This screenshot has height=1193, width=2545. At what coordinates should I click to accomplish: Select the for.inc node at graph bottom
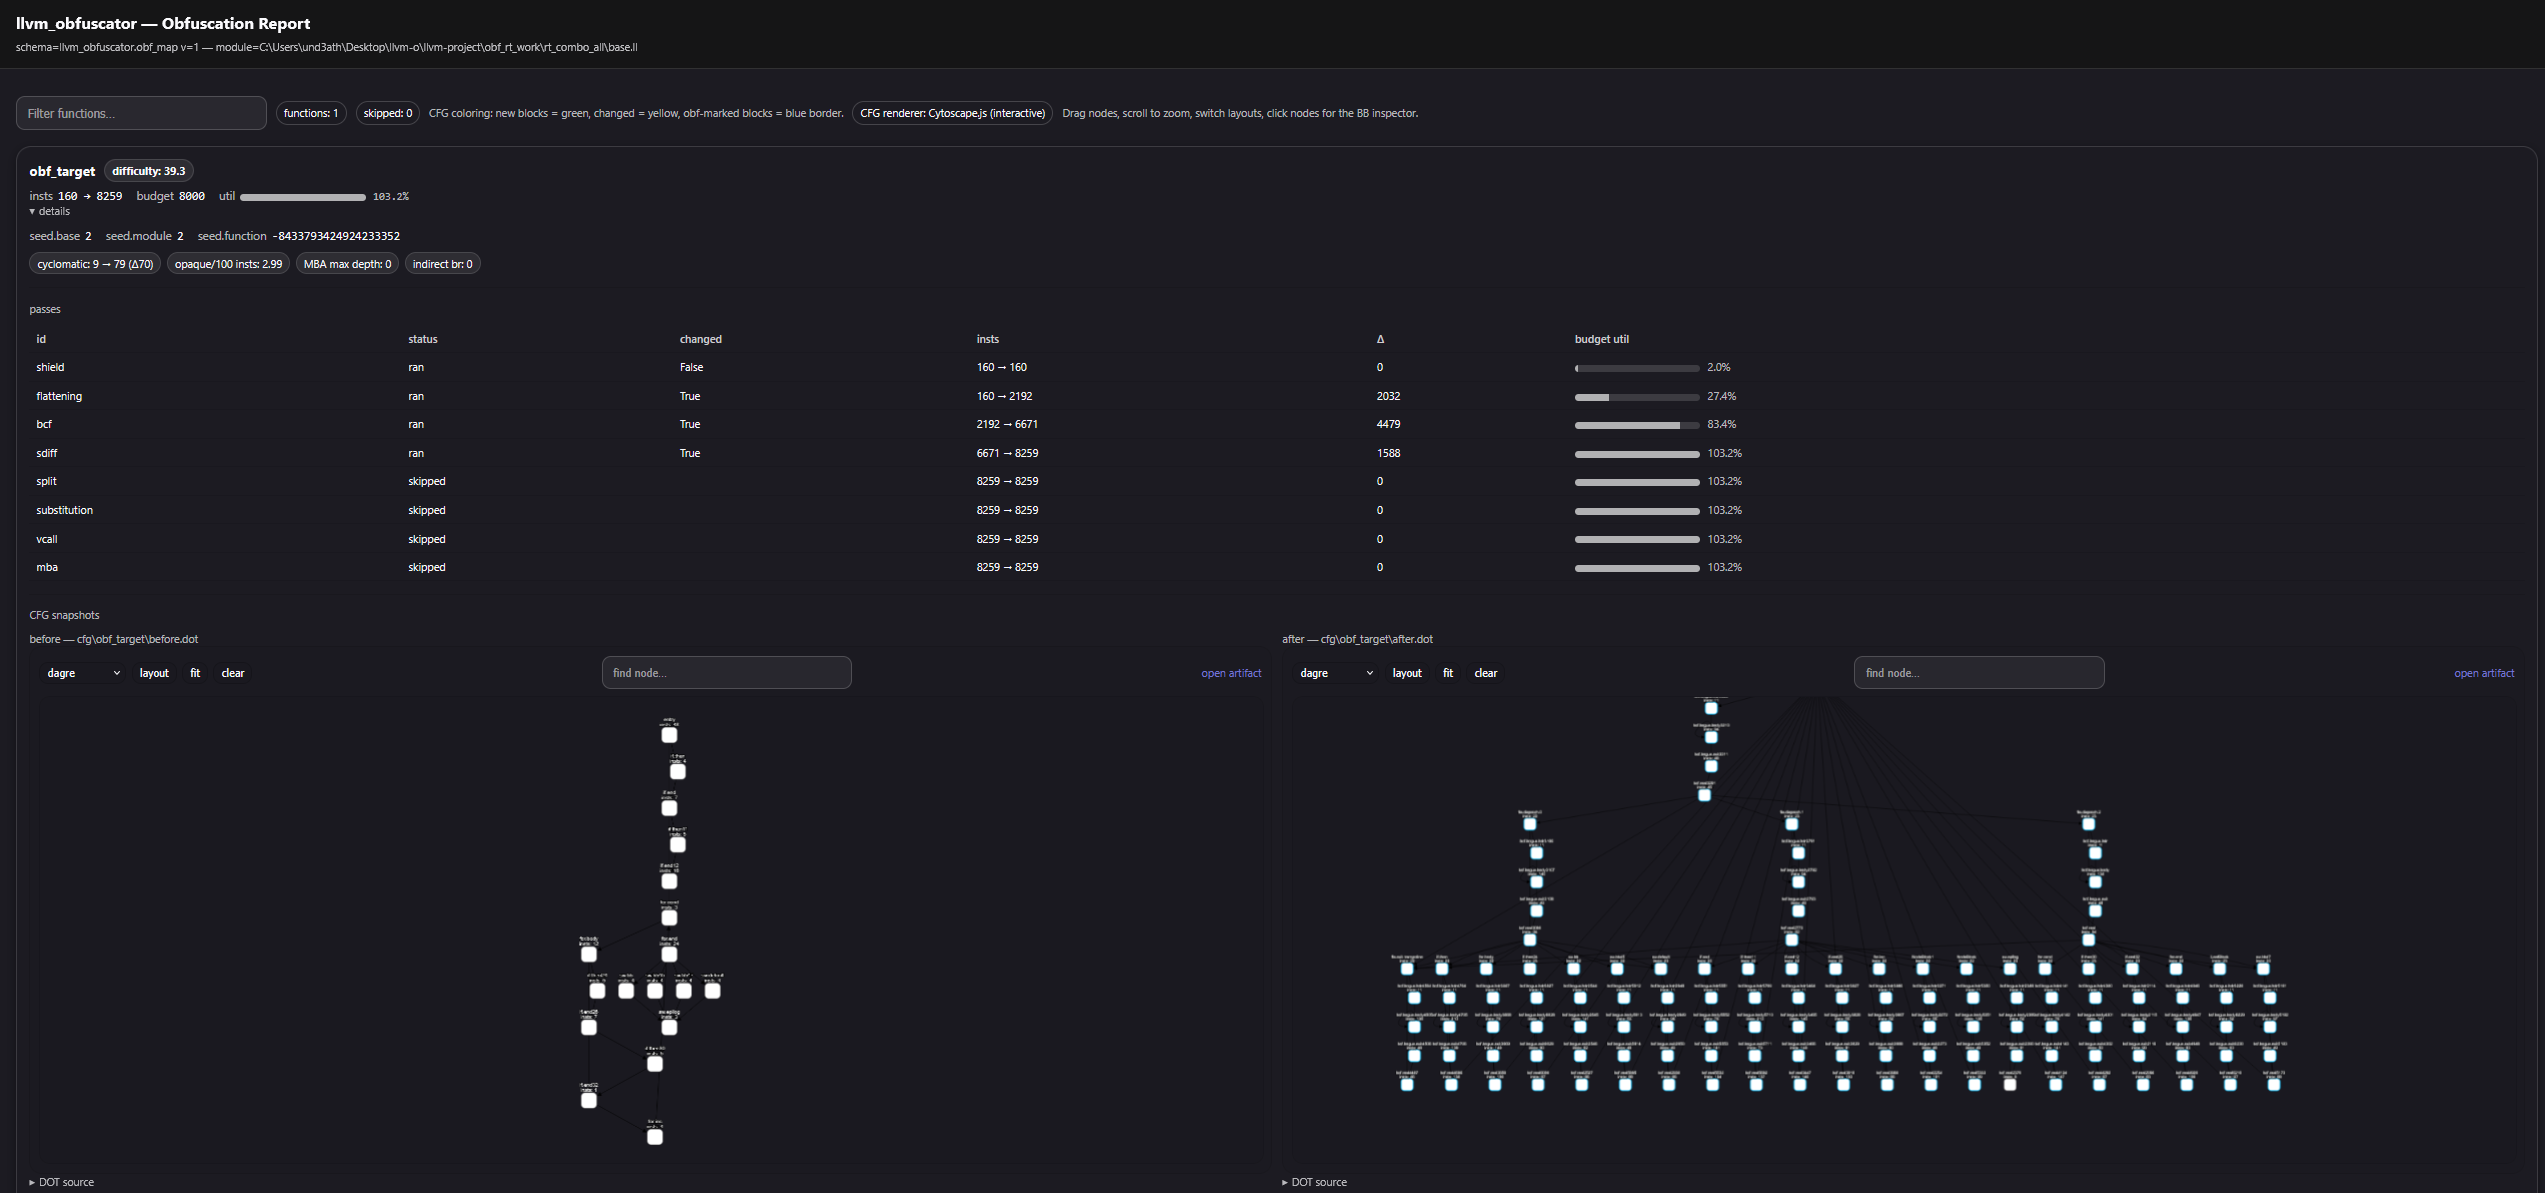(655, 1137)
